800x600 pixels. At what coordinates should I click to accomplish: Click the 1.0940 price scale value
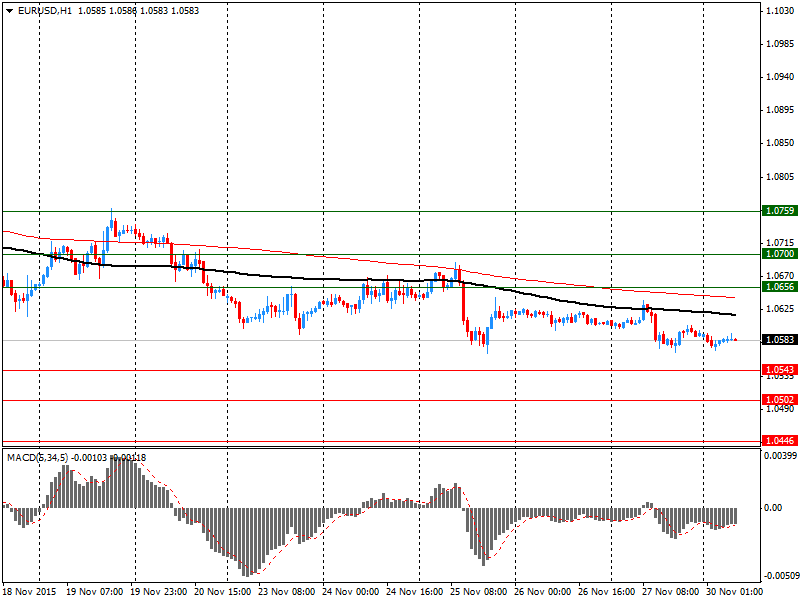pos(781,77)
